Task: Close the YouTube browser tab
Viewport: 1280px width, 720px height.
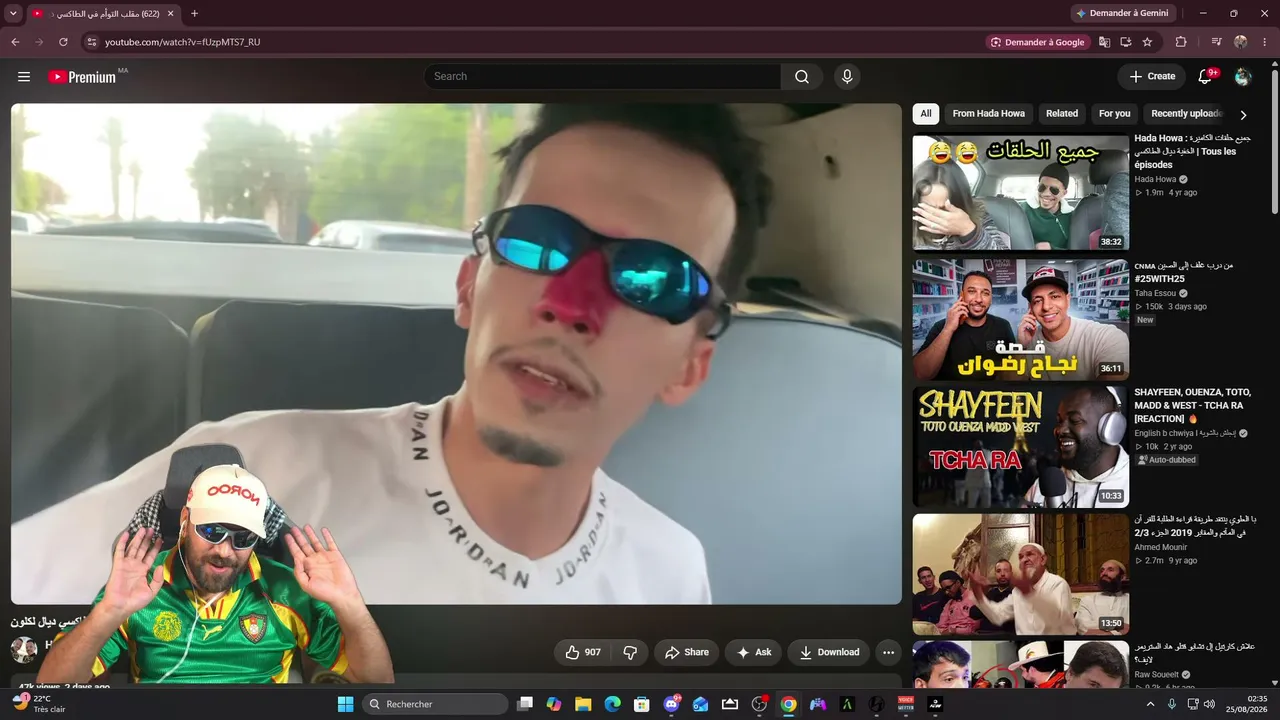Action: pos(170,14)
